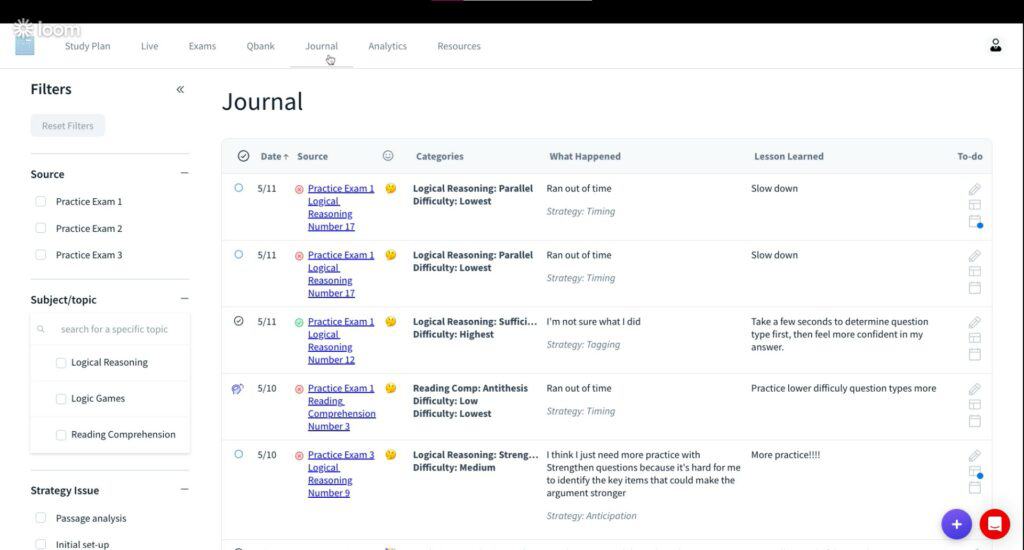Toggle the completed check circle on Number 12 row
The image size is (1024, 550).
point(238,321)
